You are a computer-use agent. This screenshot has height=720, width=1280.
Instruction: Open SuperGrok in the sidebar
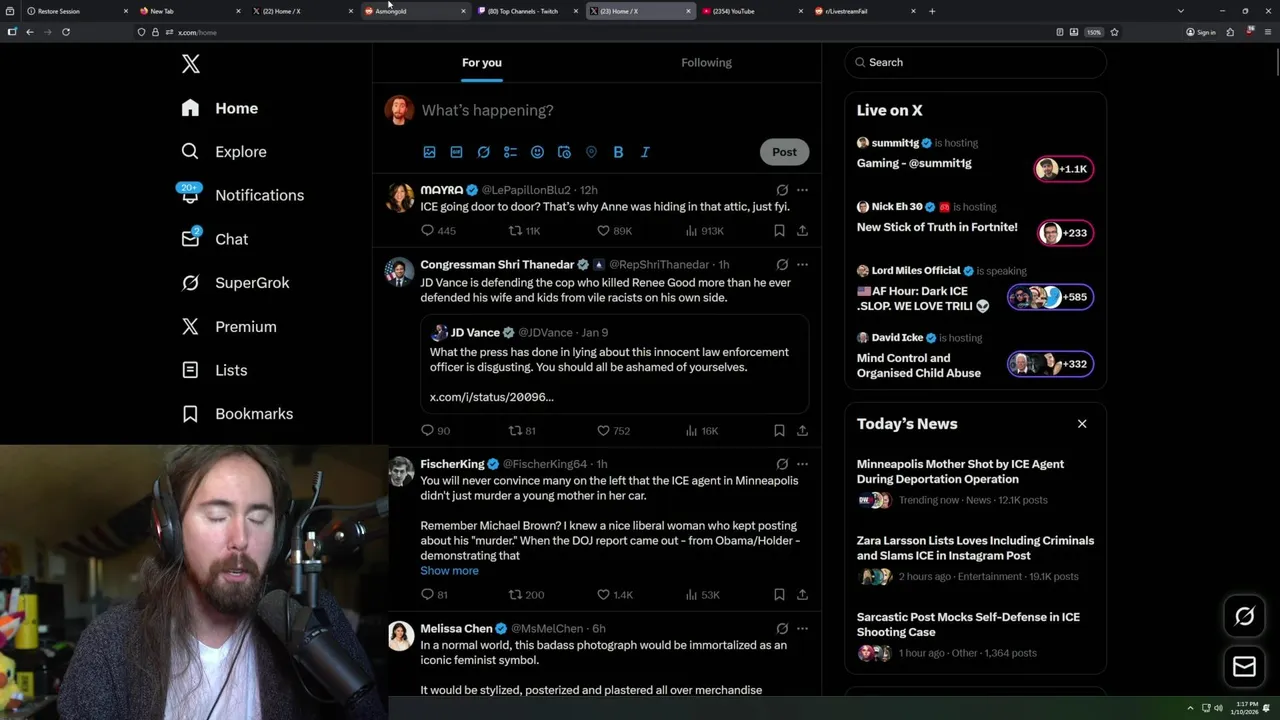(x=235, y=283)
